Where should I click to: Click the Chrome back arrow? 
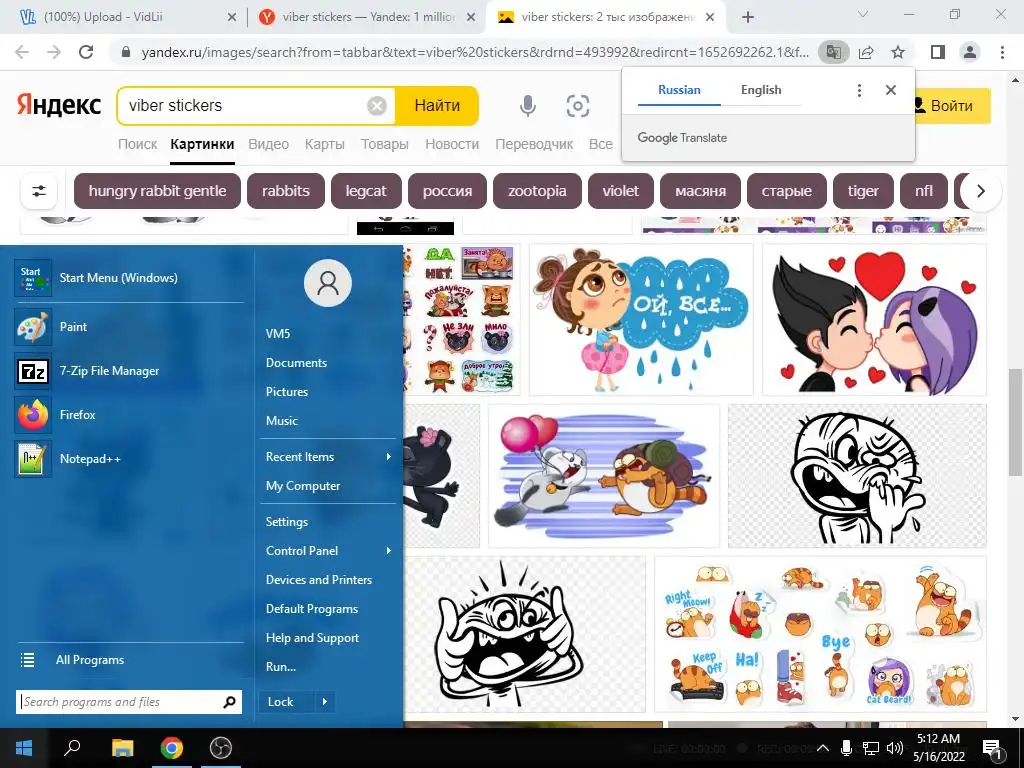[x=22, y=52]
